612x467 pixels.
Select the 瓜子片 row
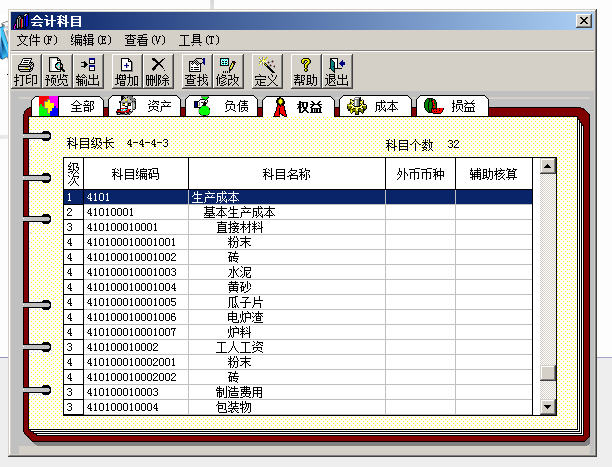click(x=298, y=302)
